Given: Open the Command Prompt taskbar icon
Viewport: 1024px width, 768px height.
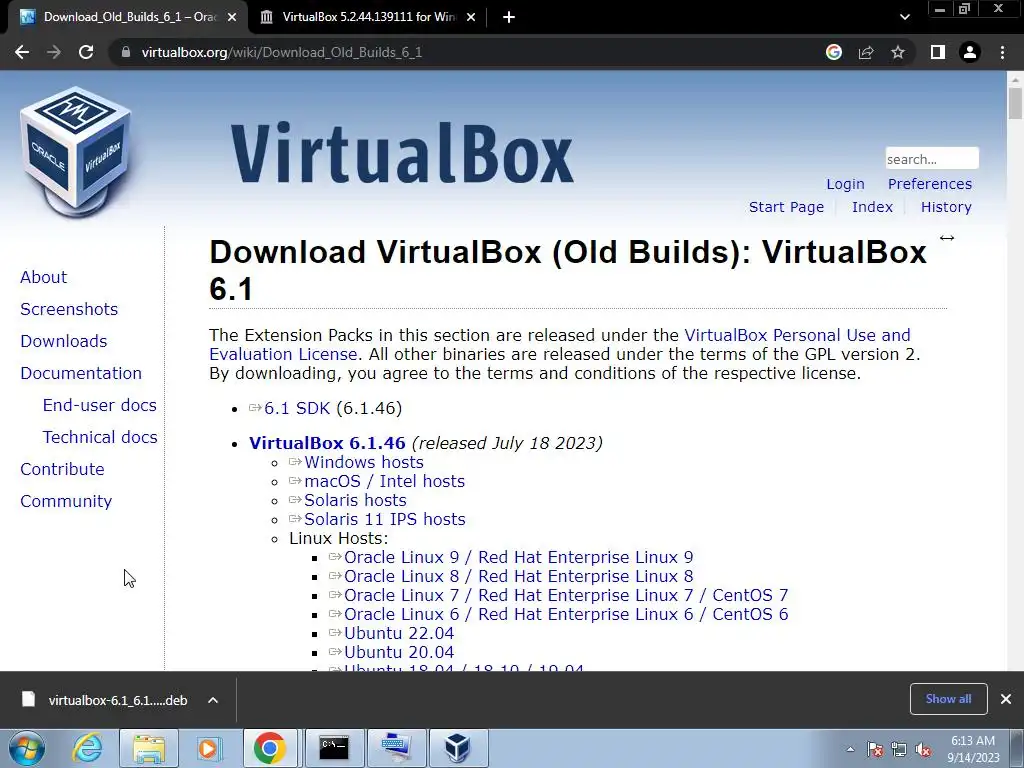Looking at the screenshot, I should [334, 748].
